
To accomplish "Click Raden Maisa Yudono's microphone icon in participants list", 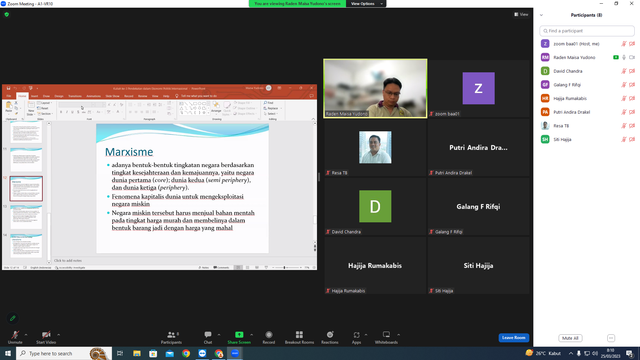I will coord(624,58).
